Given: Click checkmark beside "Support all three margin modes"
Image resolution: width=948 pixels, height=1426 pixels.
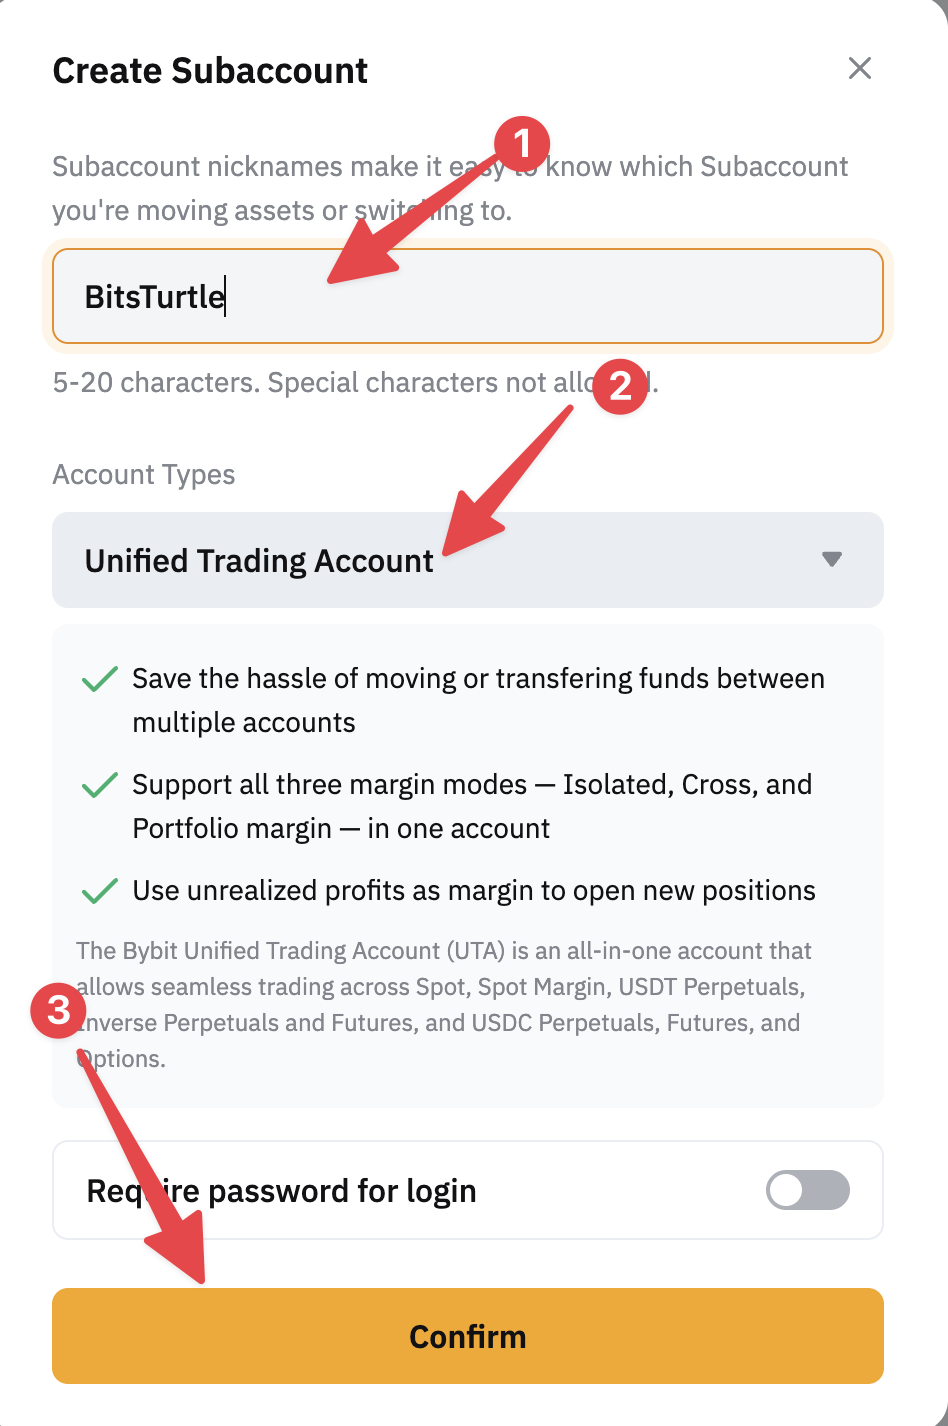Looking at the screenshot, I should (100, 786).
